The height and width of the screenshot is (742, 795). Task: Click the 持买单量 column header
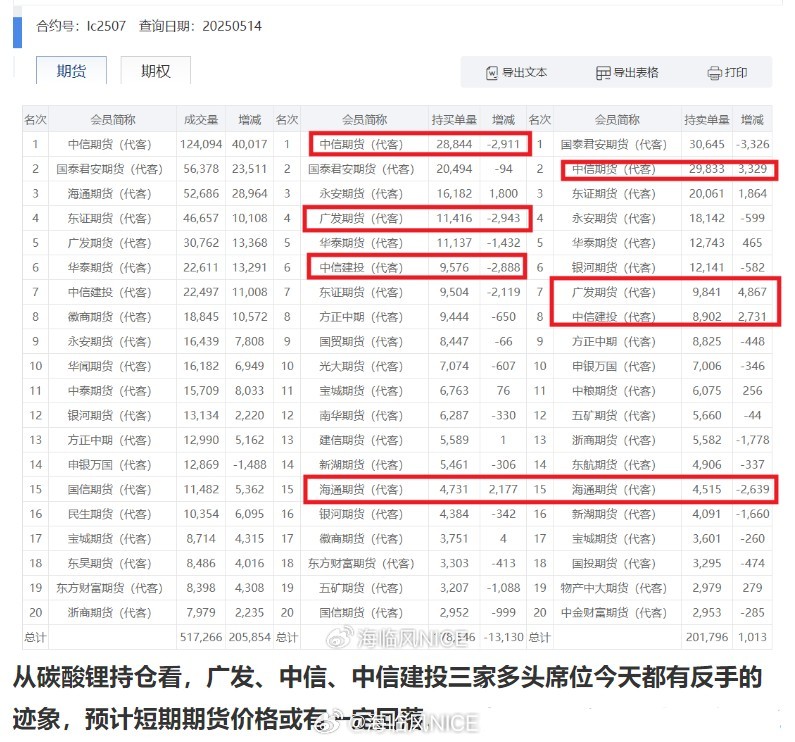point(454,120)
